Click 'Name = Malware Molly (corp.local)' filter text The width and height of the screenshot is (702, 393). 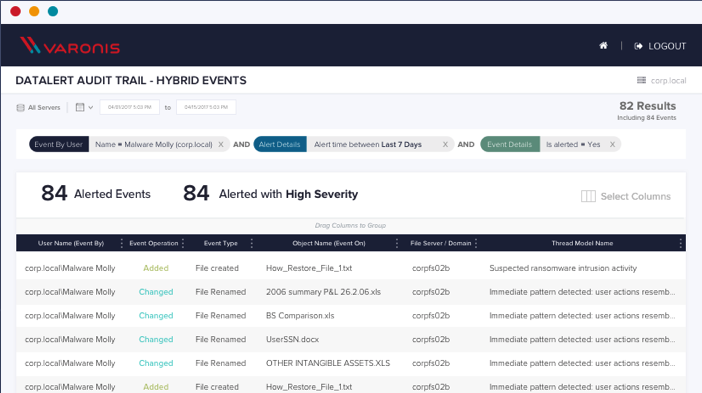coord(154,145)
